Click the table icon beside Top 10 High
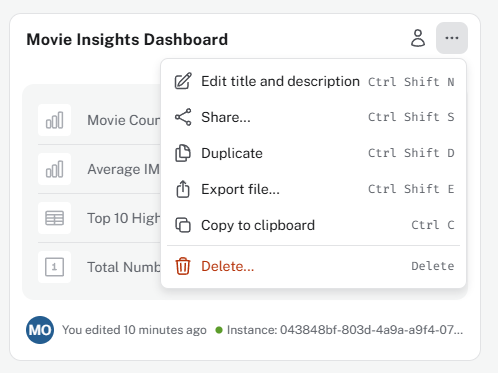 pos(54,218)
